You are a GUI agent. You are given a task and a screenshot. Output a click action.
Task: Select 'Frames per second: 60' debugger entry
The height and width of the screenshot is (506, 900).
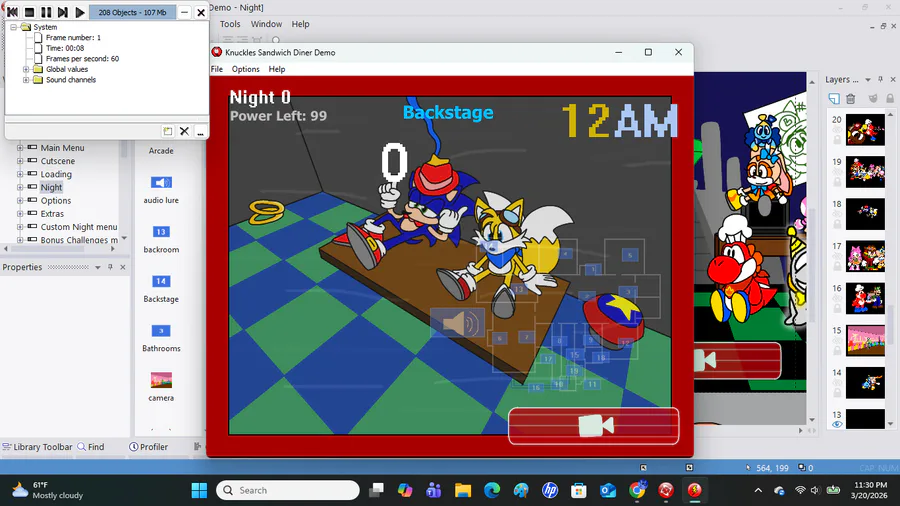pos(83,59)
